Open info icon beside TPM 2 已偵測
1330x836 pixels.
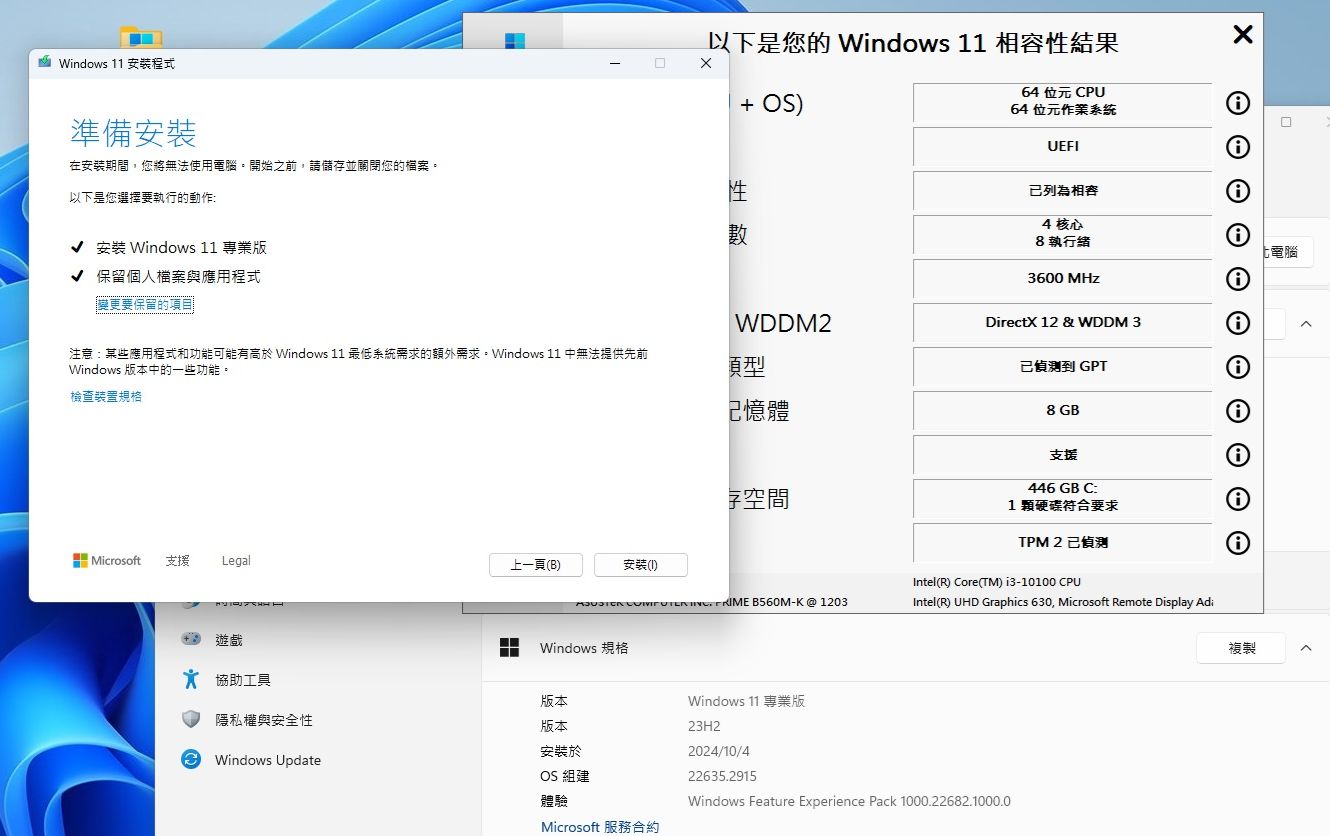(1238, 542)
